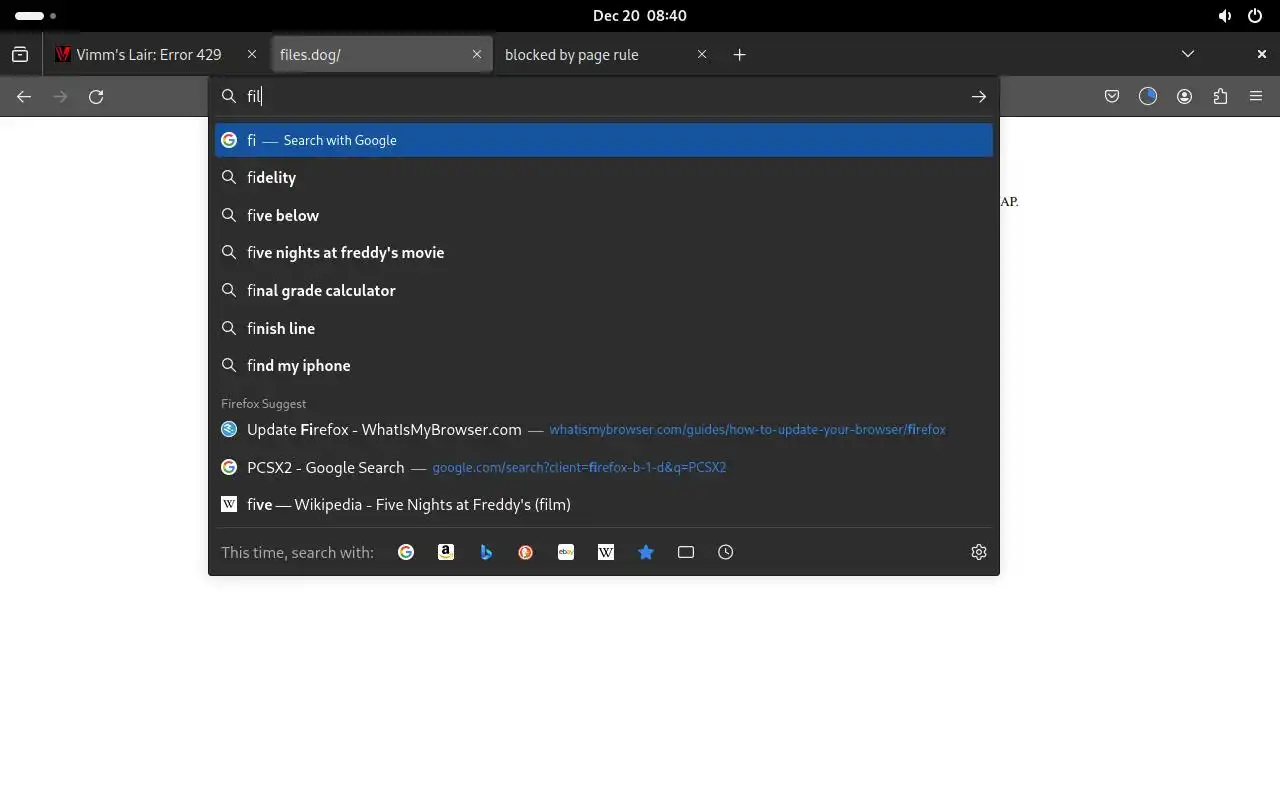Search this time with Bing icon
The image size is (1280, 800).
coord(486,552)
